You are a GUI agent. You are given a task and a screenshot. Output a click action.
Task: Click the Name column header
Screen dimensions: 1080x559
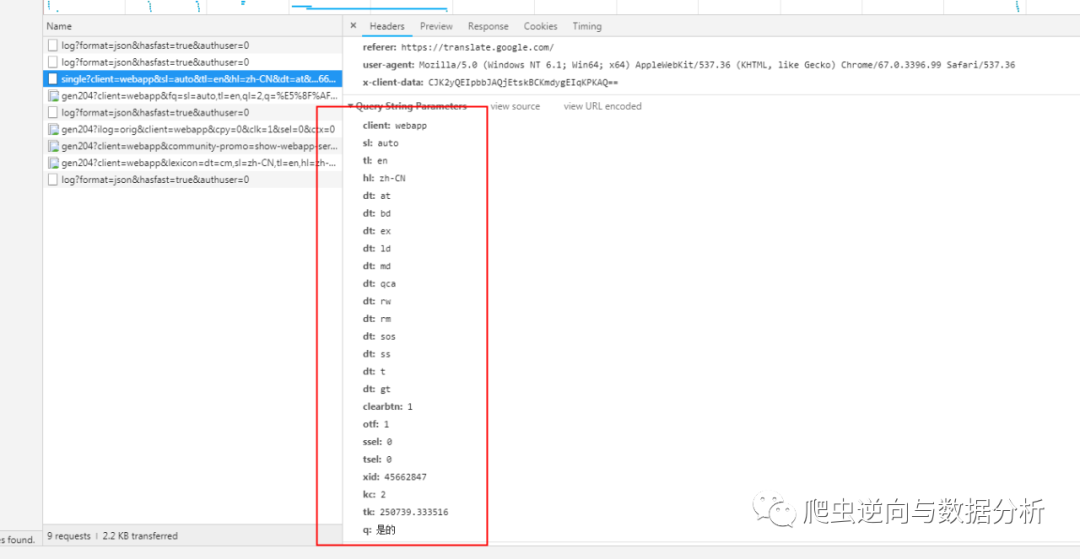(193, 26)
